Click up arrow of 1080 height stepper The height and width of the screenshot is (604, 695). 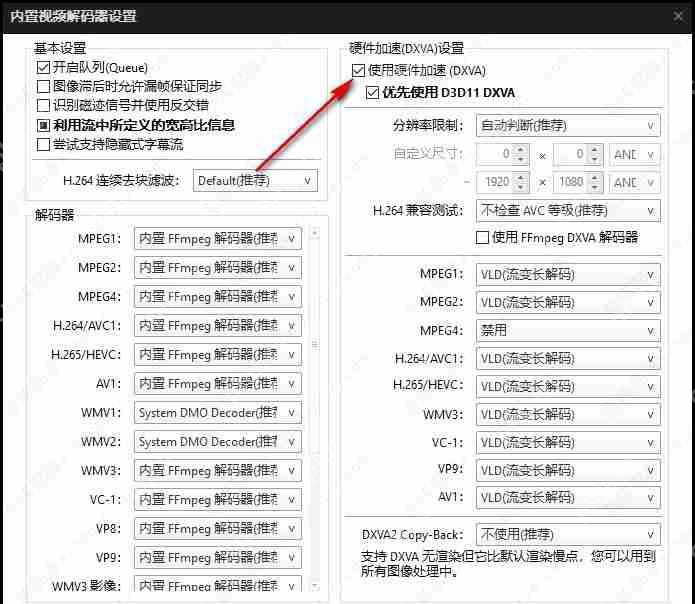point(595,178)
